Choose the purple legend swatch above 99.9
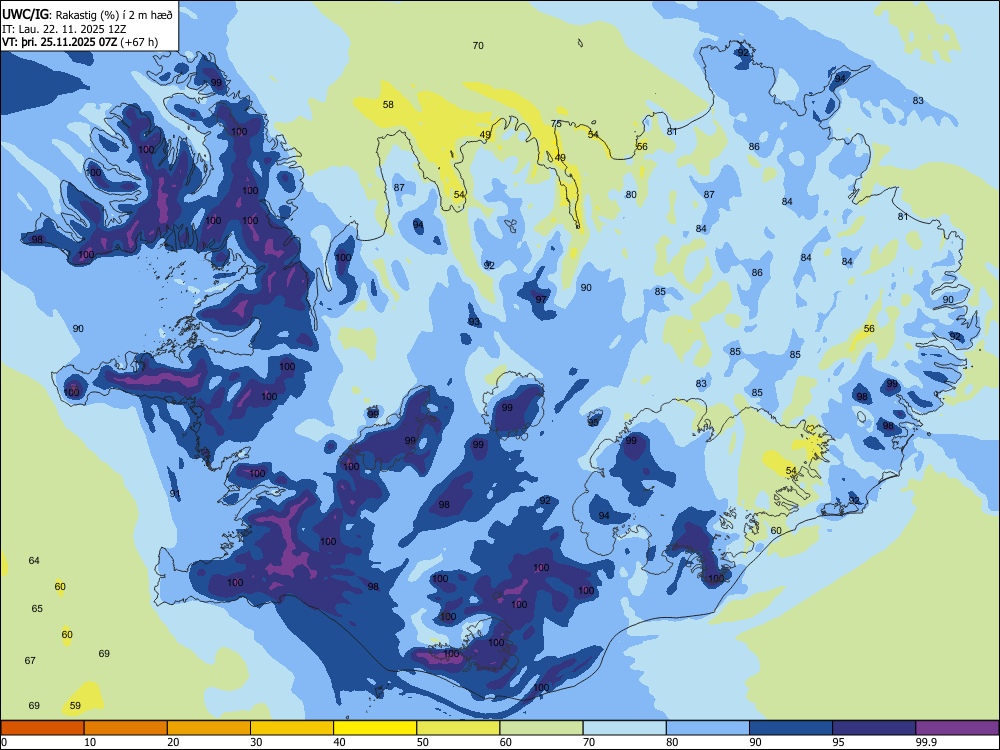 [957, 728]
